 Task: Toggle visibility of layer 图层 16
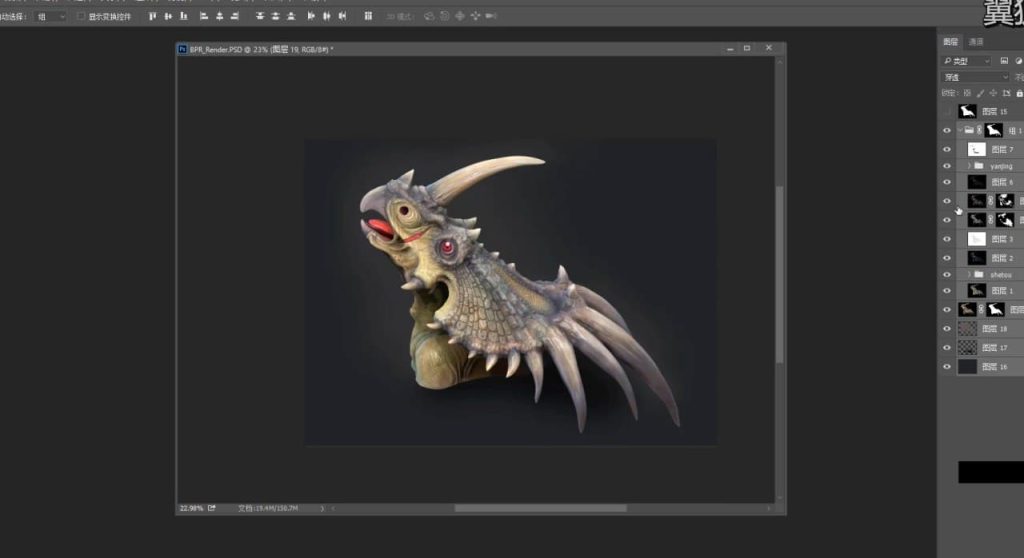pos(946,367)
